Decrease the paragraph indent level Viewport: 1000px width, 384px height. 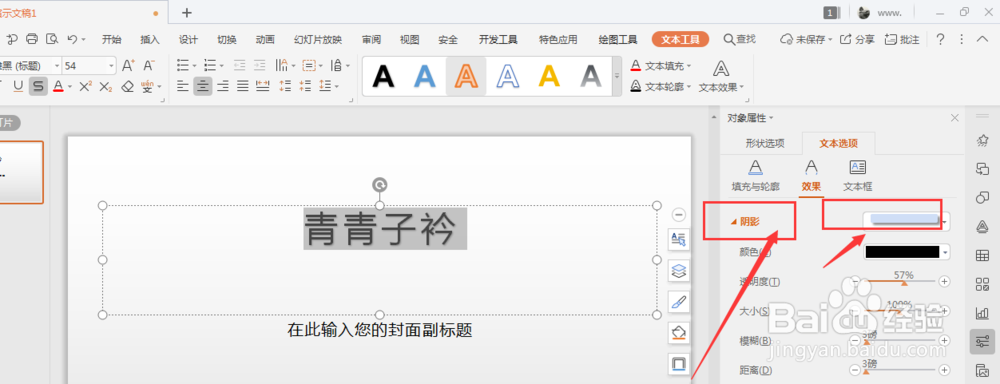[x=240, y=66]
